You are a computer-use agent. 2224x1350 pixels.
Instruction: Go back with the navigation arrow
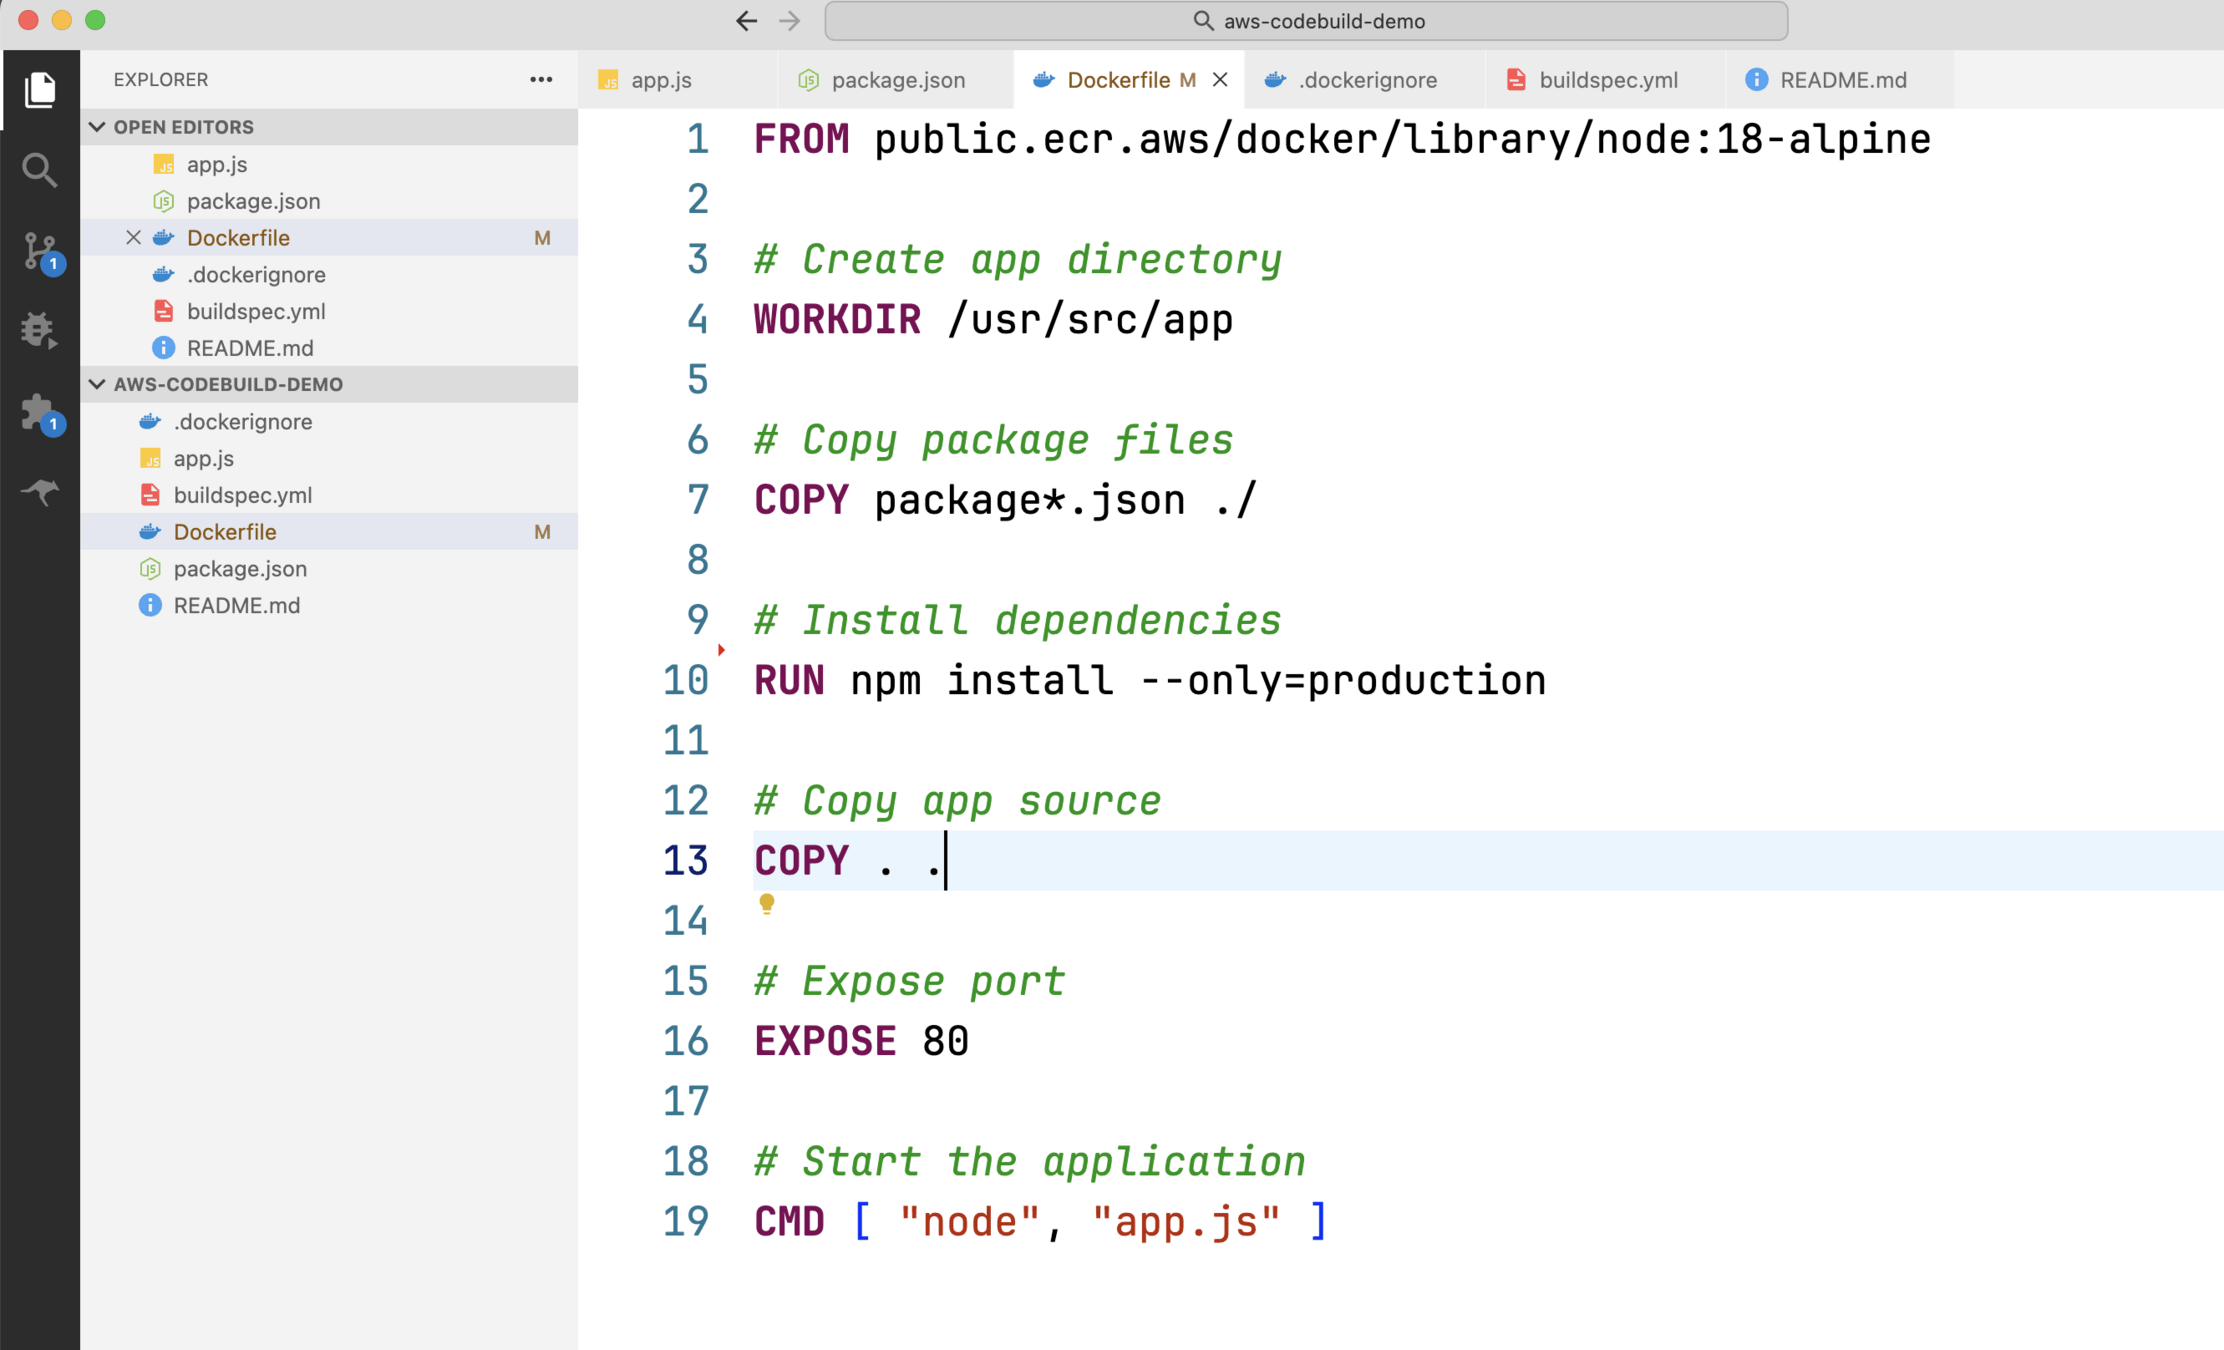point(746,21)
